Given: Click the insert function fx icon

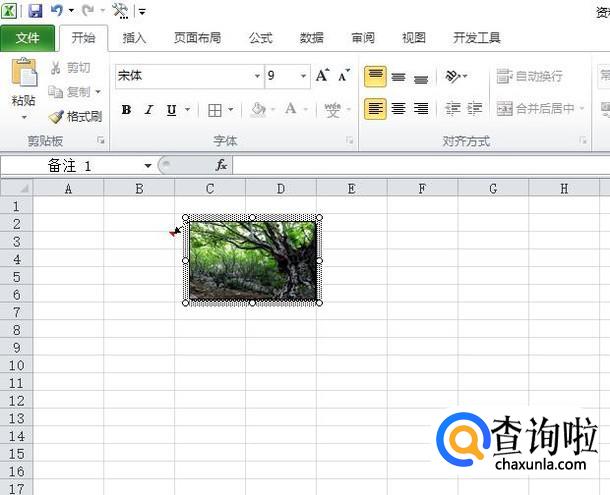Looking at the screenshot, I should click(221, 165).
